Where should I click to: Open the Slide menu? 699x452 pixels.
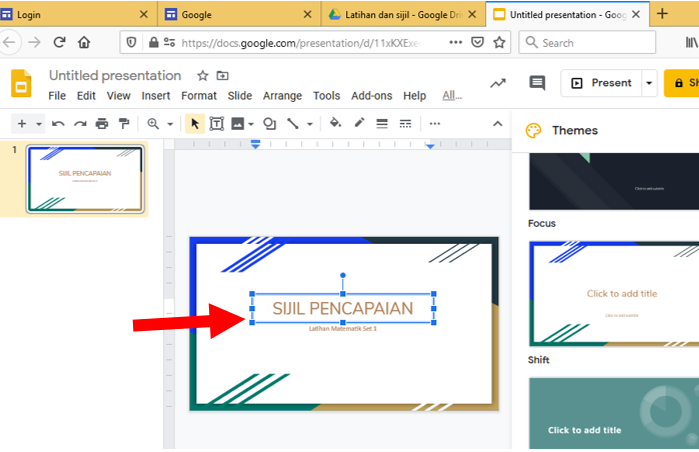point(240,96)
